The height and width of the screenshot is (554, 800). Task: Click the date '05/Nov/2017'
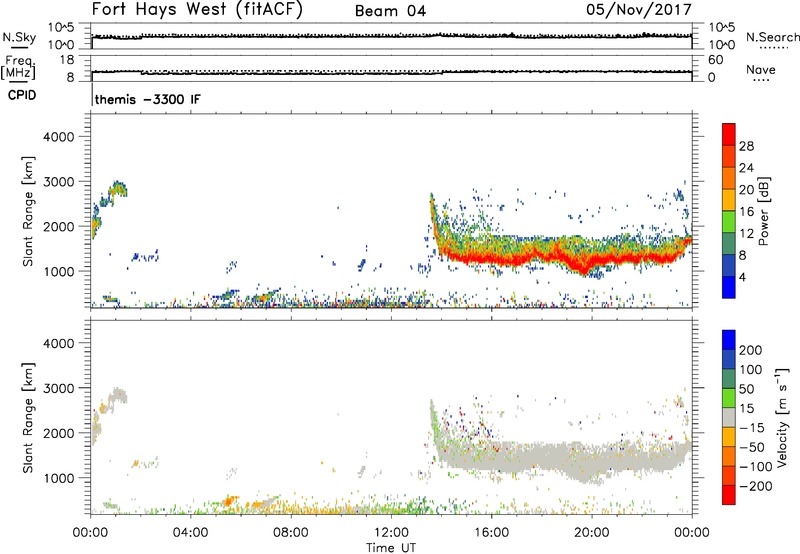(x=639, y=9)
